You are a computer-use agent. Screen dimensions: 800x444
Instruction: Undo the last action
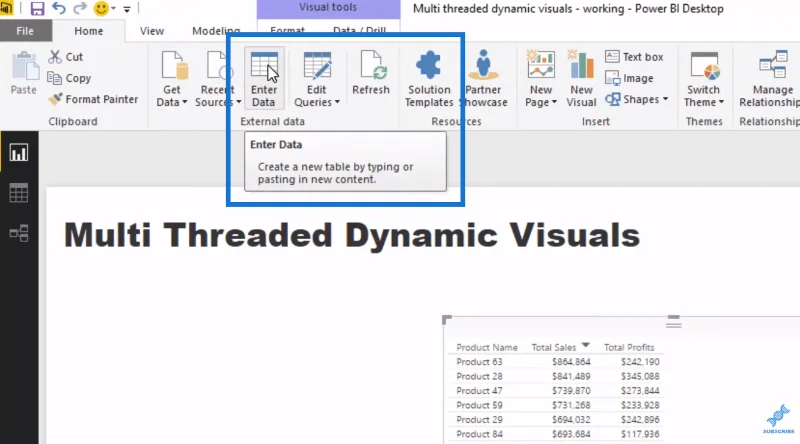pyautogui.click(x=59, y=8)
